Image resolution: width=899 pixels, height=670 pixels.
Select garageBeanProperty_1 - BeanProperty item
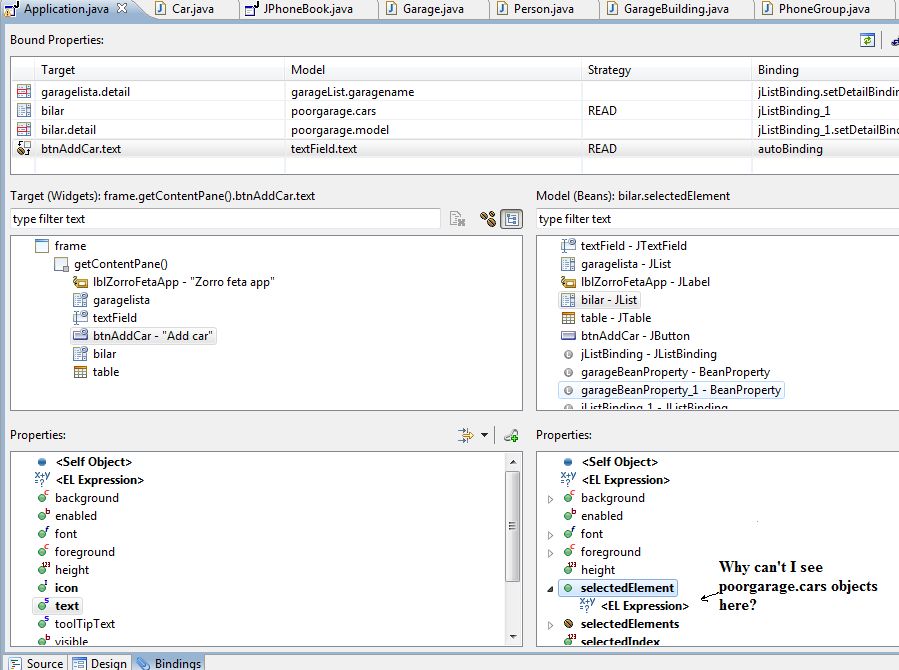(681, 390)
